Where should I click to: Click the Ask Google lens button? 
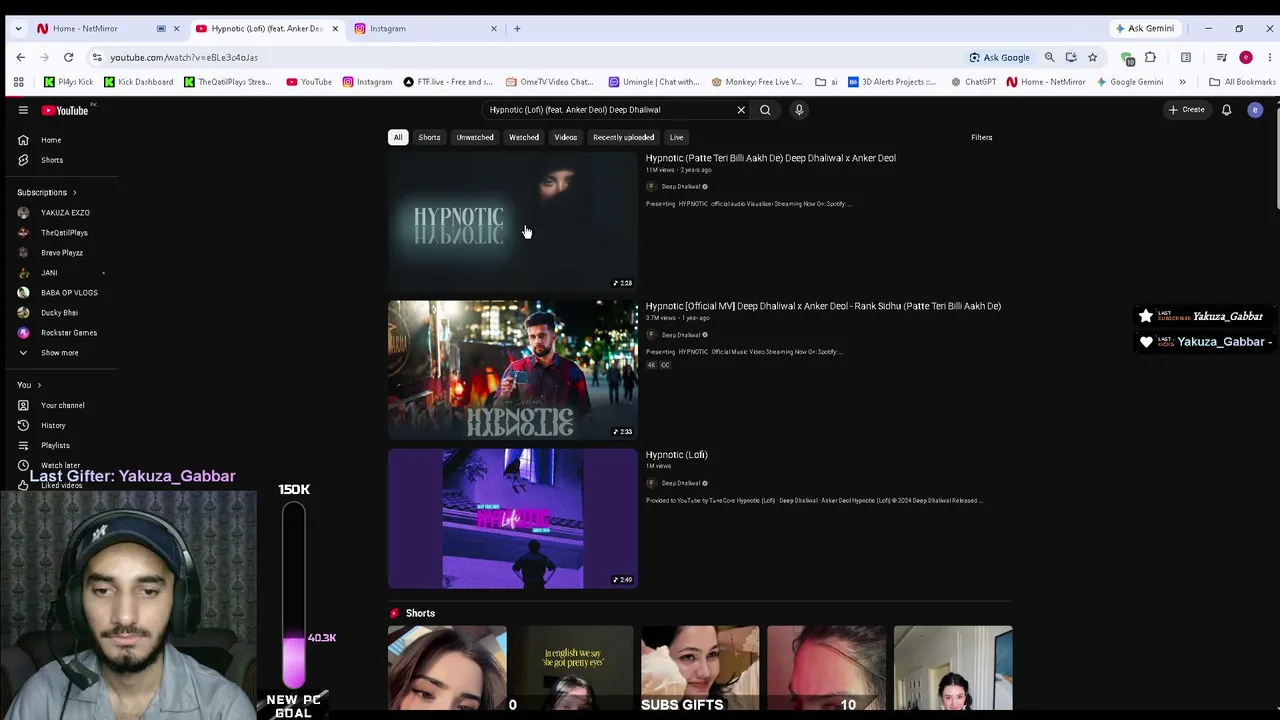click(x=999, y=57)
